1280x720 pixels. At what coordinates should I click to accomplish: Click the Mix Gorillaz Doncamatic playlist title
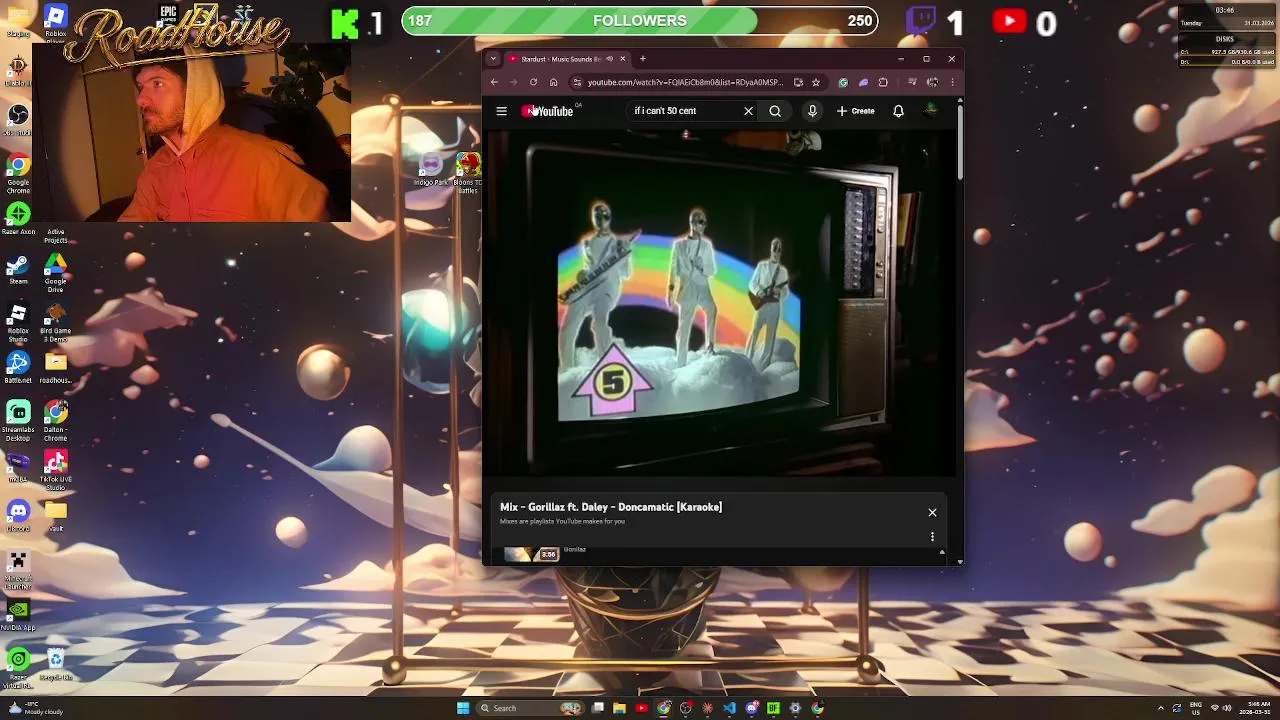[x=611, y=507]
